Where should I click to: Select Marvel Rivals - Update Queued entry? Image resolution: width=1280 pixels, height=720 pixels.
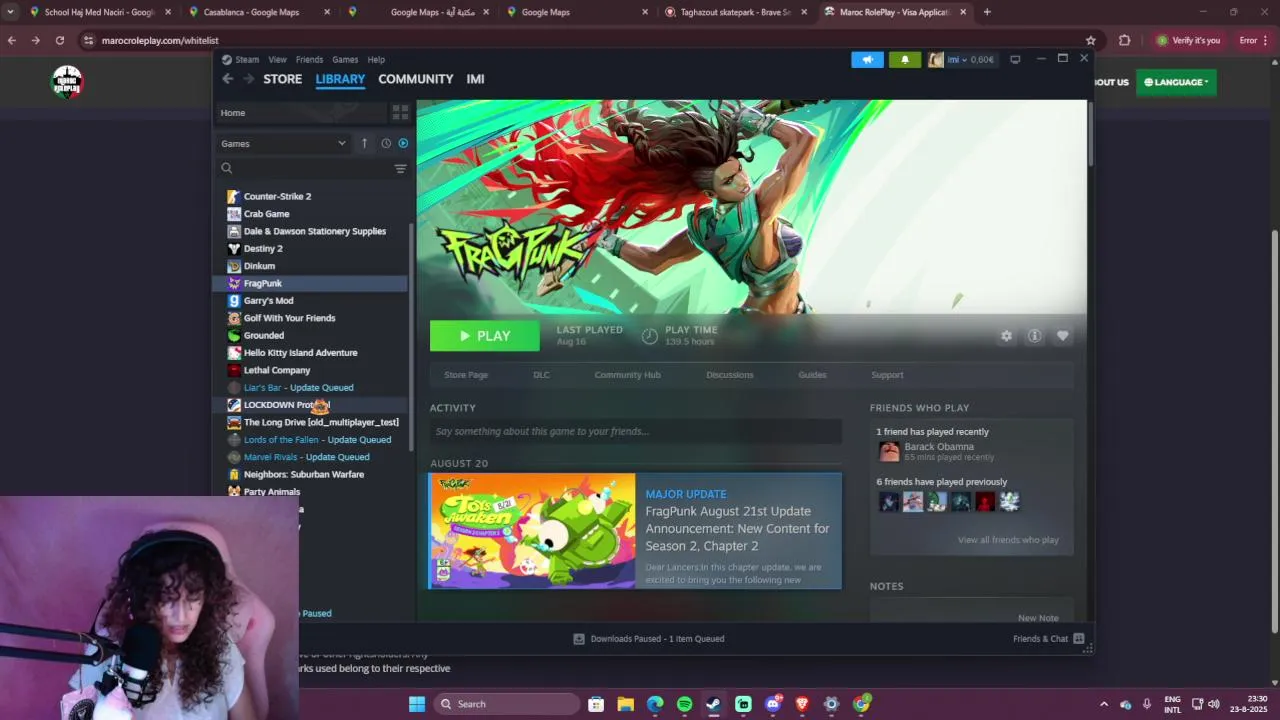click(306, 457)
